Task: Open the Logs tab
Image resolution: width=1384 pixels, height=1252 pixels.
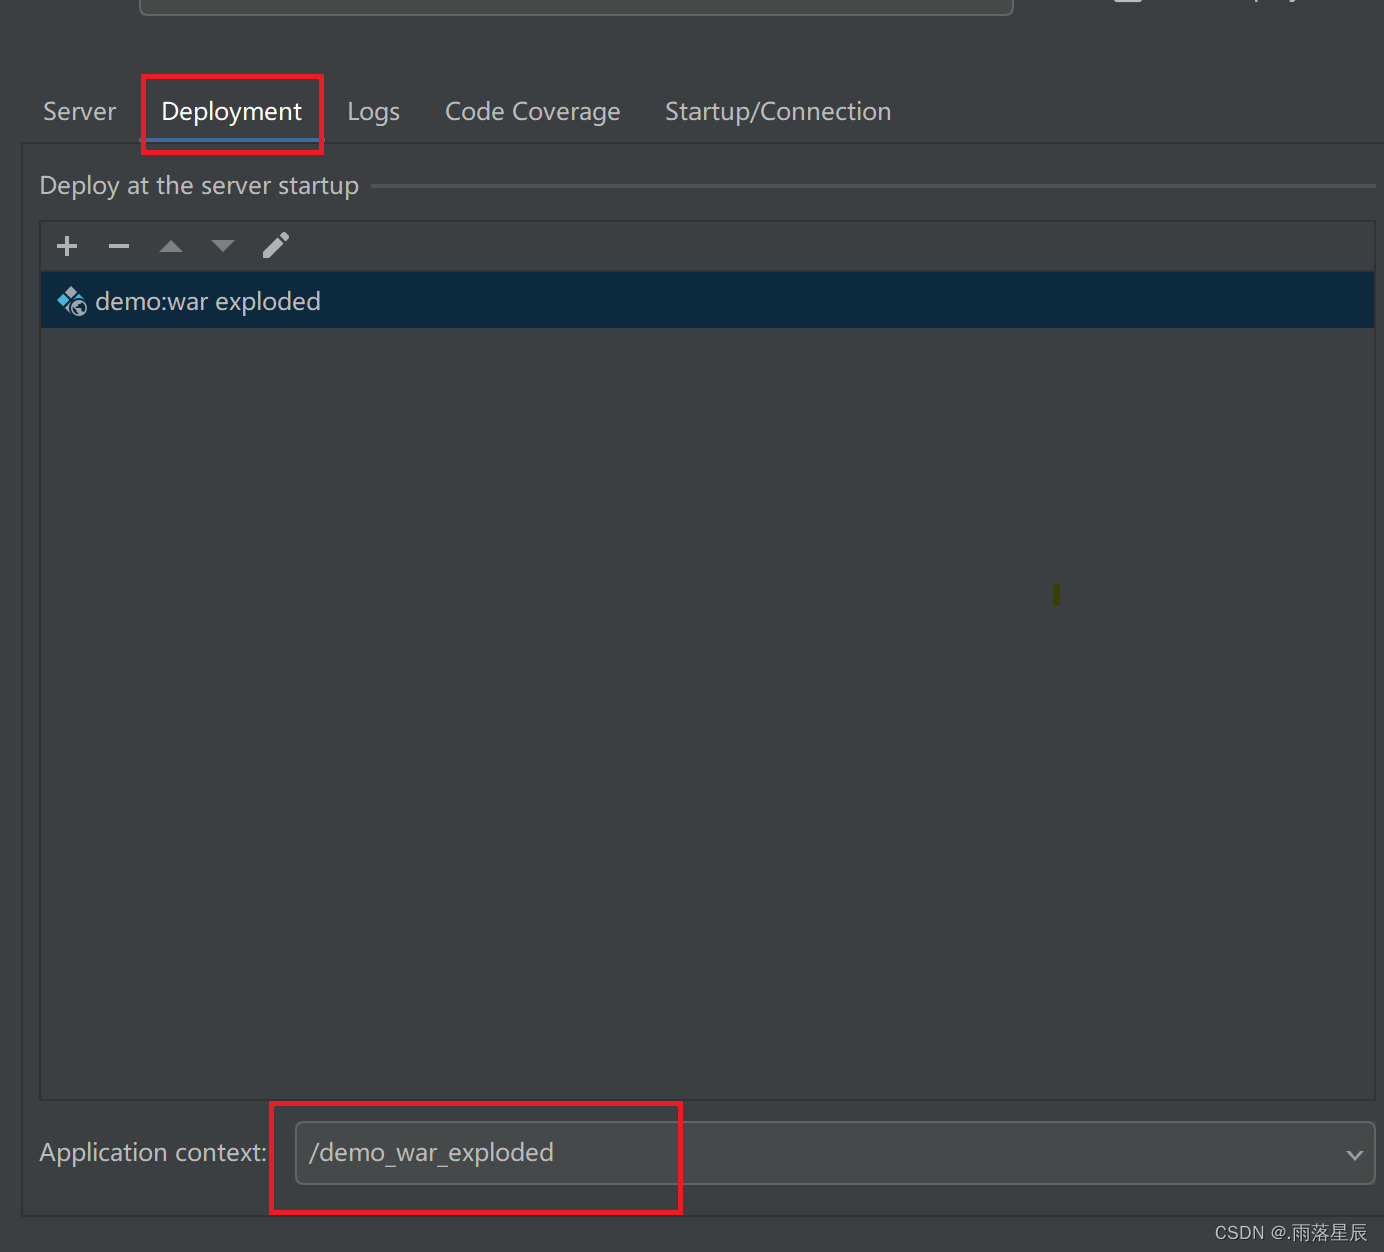Action: 374,112
